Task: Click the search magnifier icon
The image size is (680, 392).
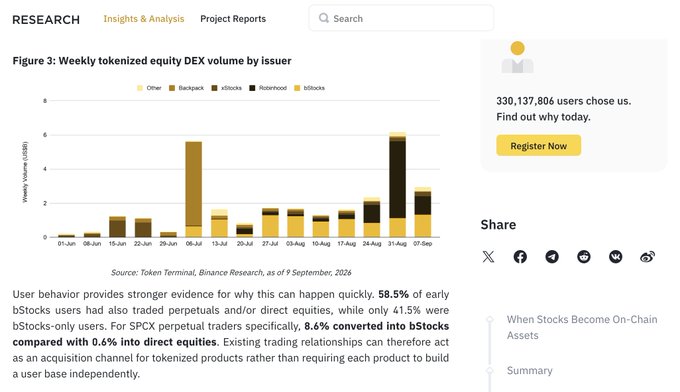Action: coord(324,18)
